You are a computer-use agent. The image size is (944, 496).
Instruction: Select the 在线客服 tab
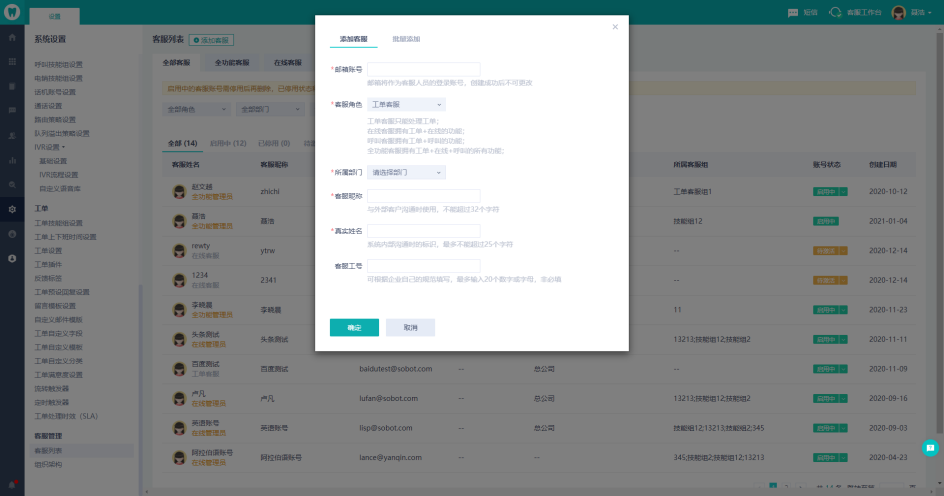coord(288,63)
